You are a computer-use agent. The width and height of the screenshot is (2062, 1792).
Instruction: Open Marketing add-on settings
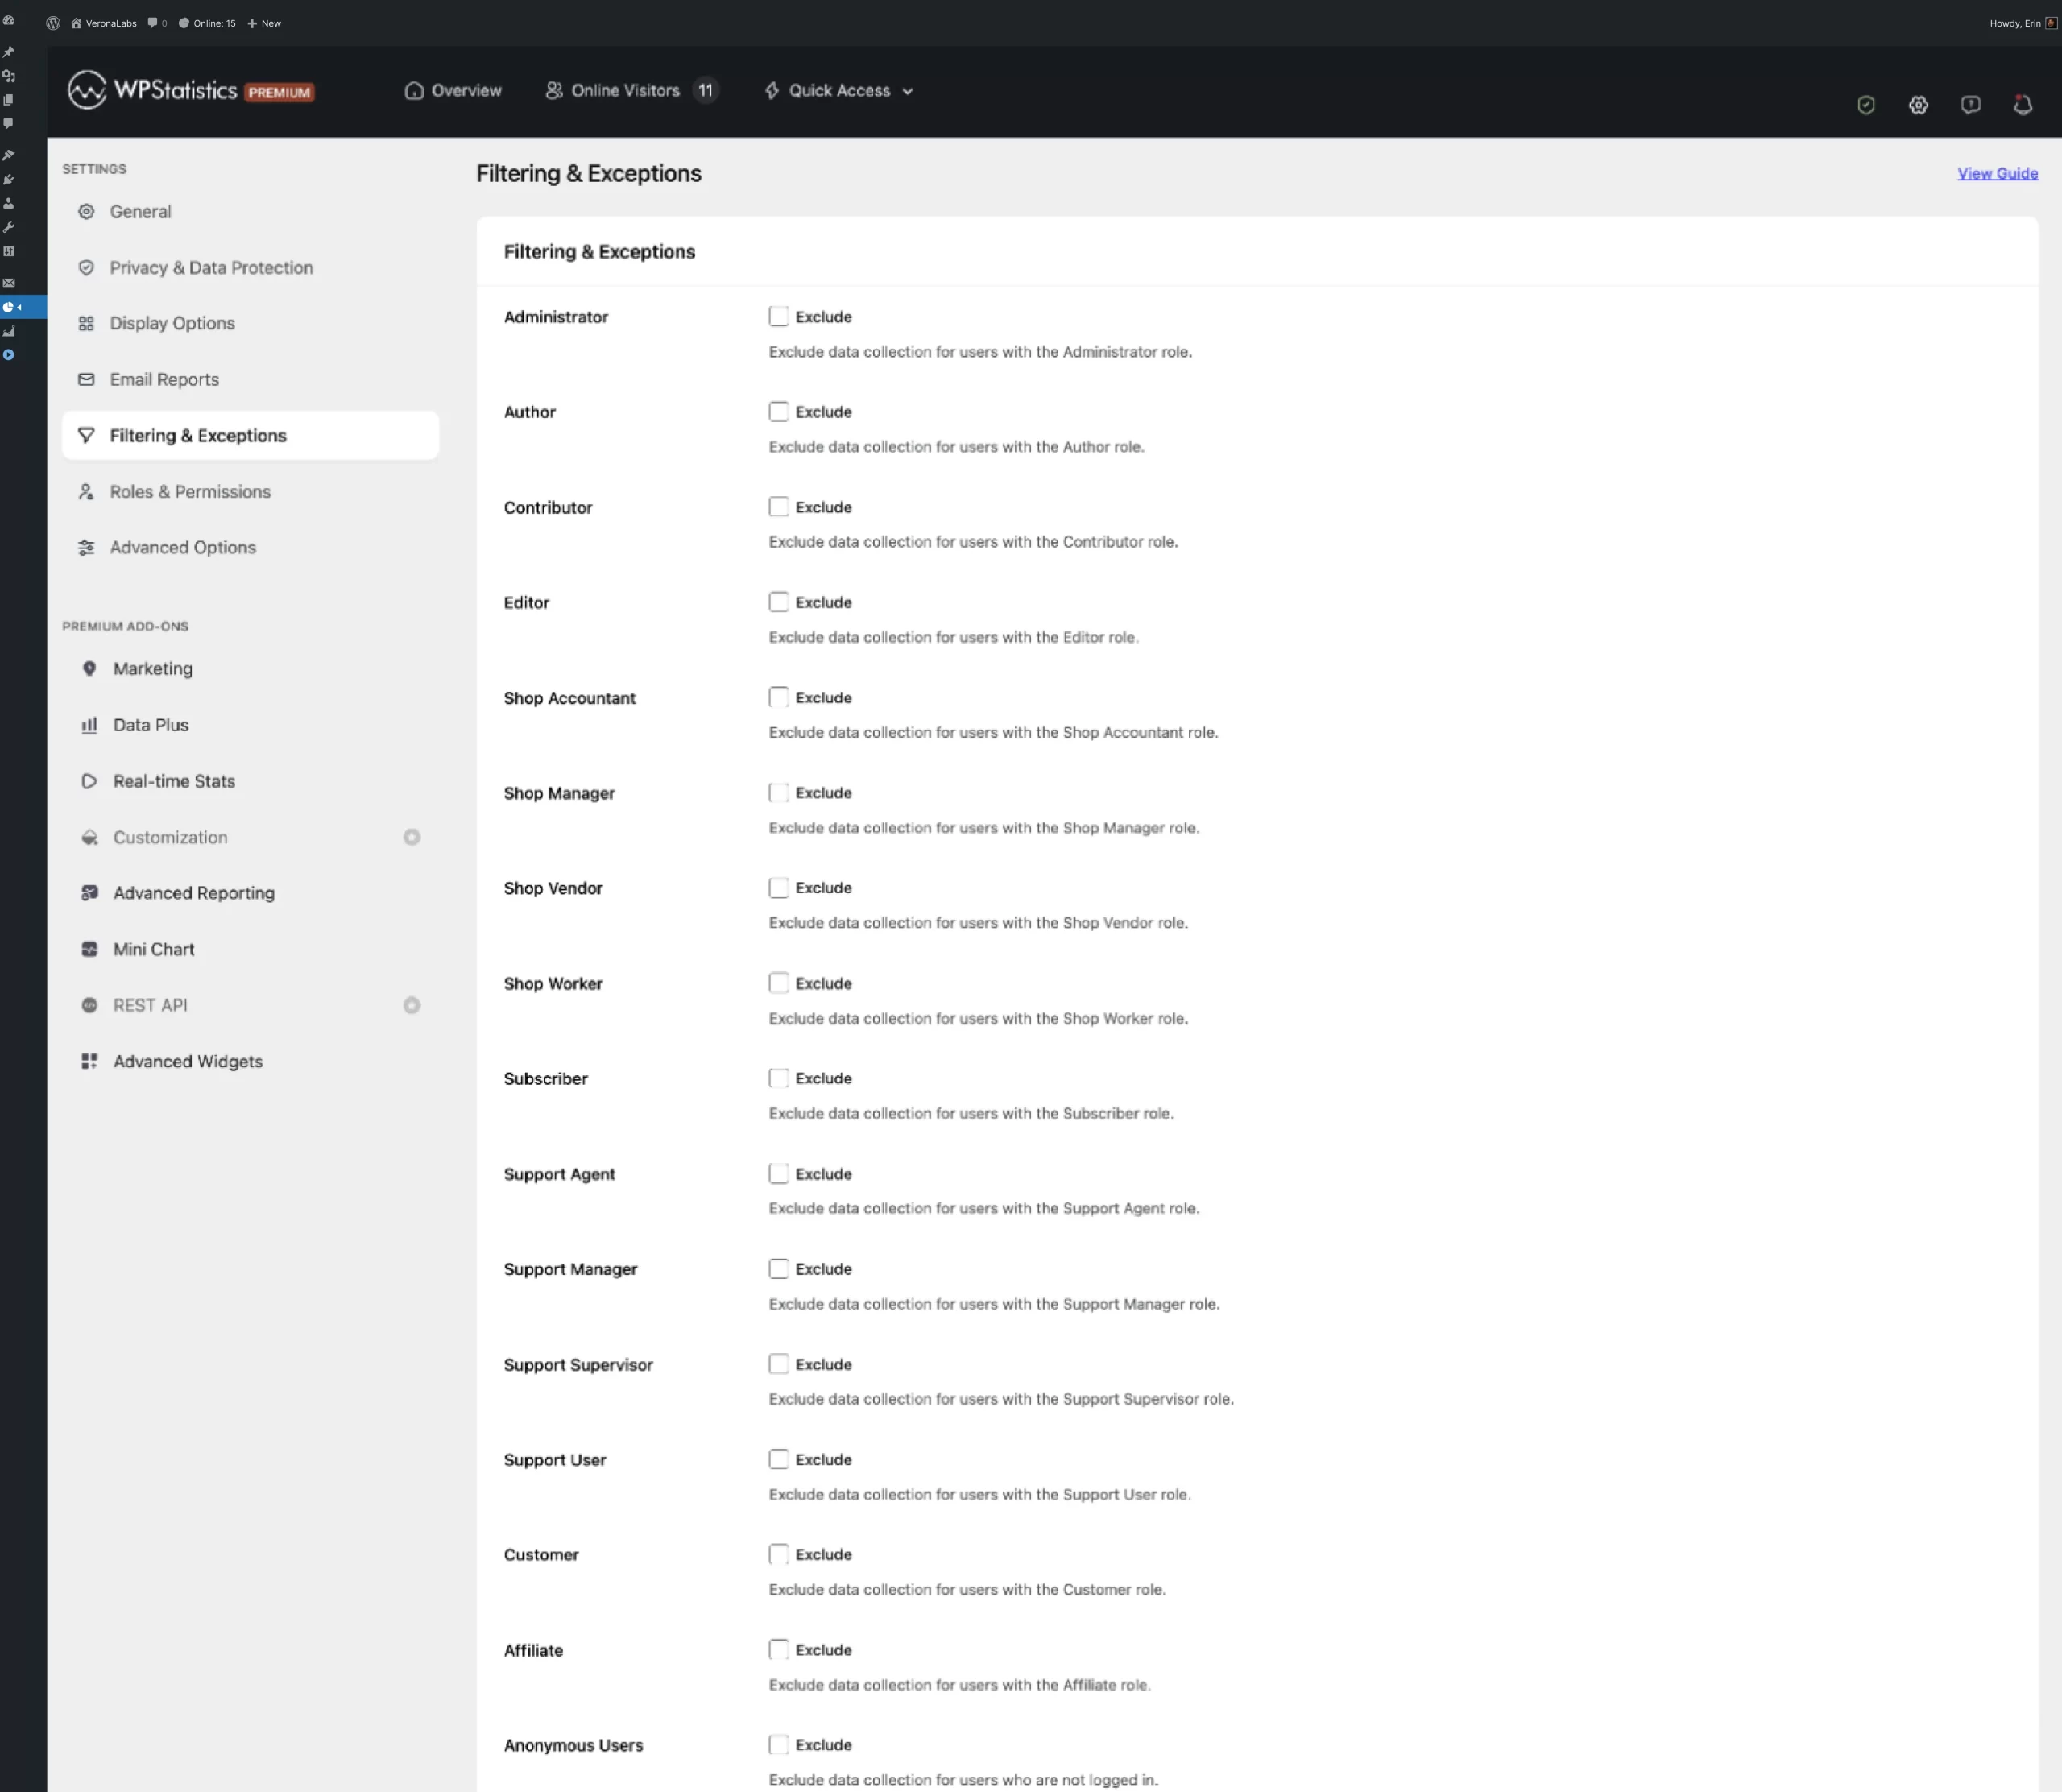tap(250, 668)
